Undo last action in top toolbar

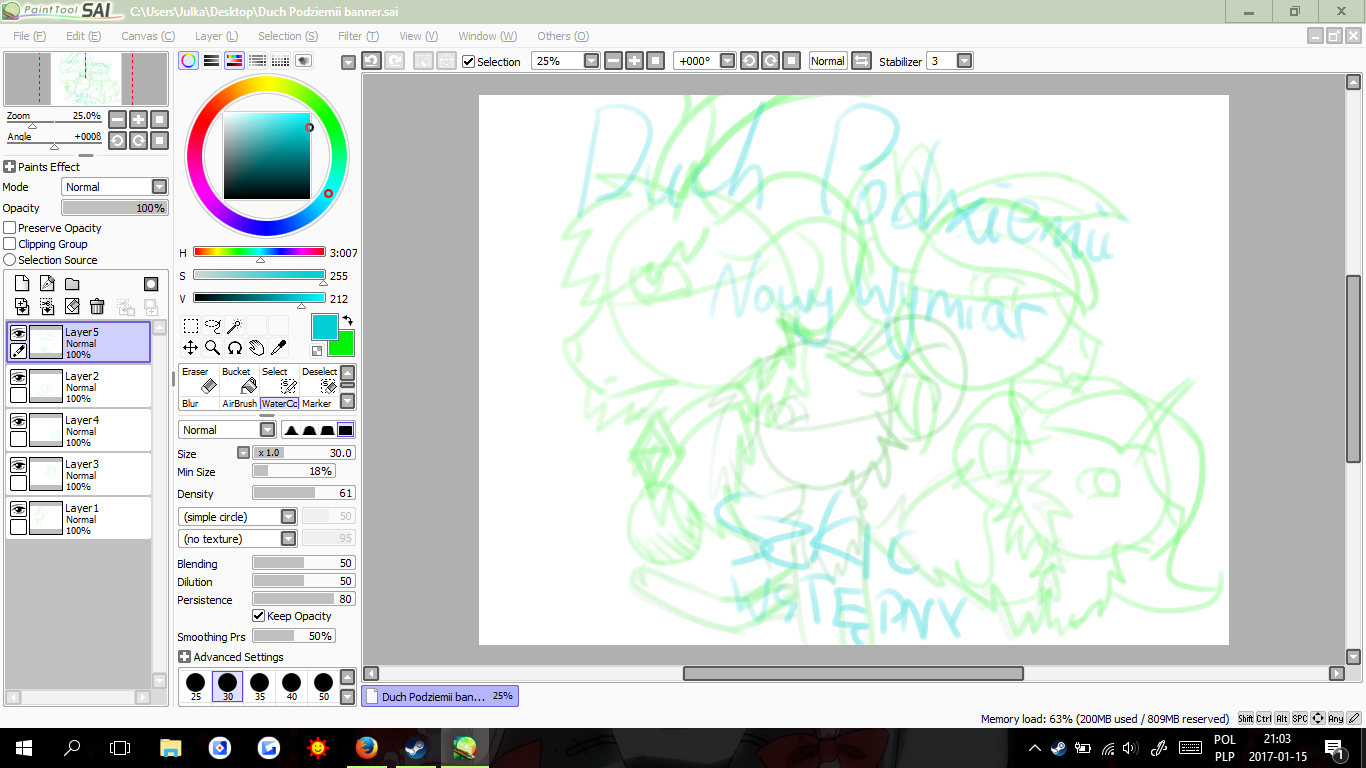(x=371, y=61)
